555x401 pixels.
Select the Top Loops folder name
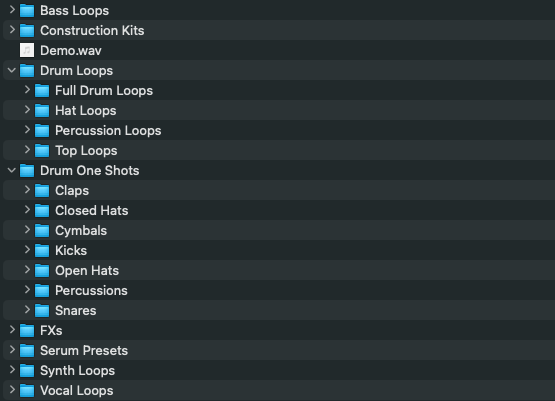(86, 151)
